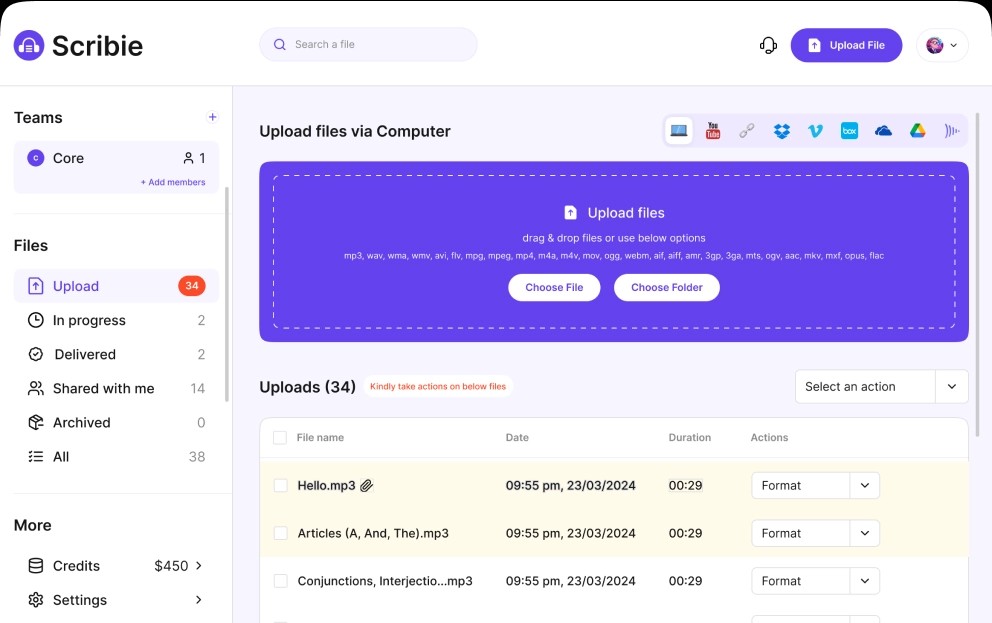Click the Choose File button

tap(554, 287)
